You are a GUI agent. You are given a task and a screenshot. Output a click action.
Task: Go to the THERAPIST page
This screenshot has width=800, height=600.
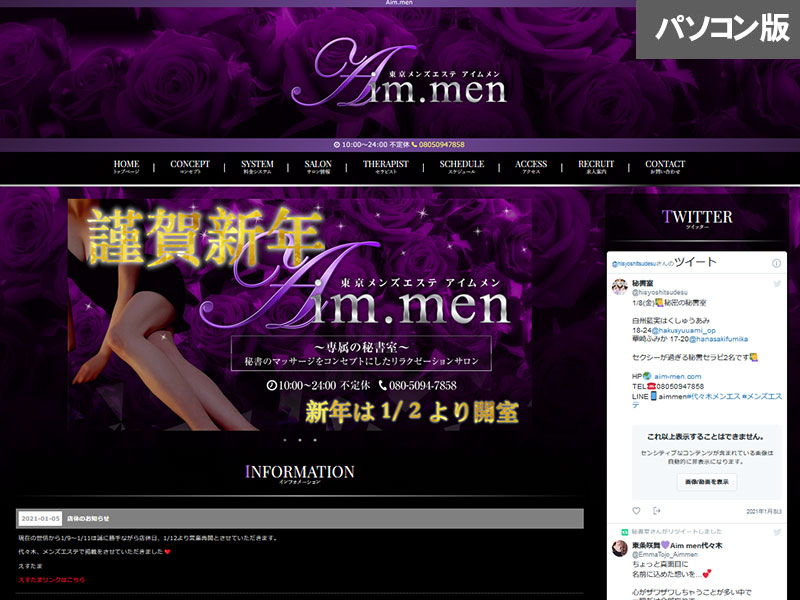pos(385,167)
